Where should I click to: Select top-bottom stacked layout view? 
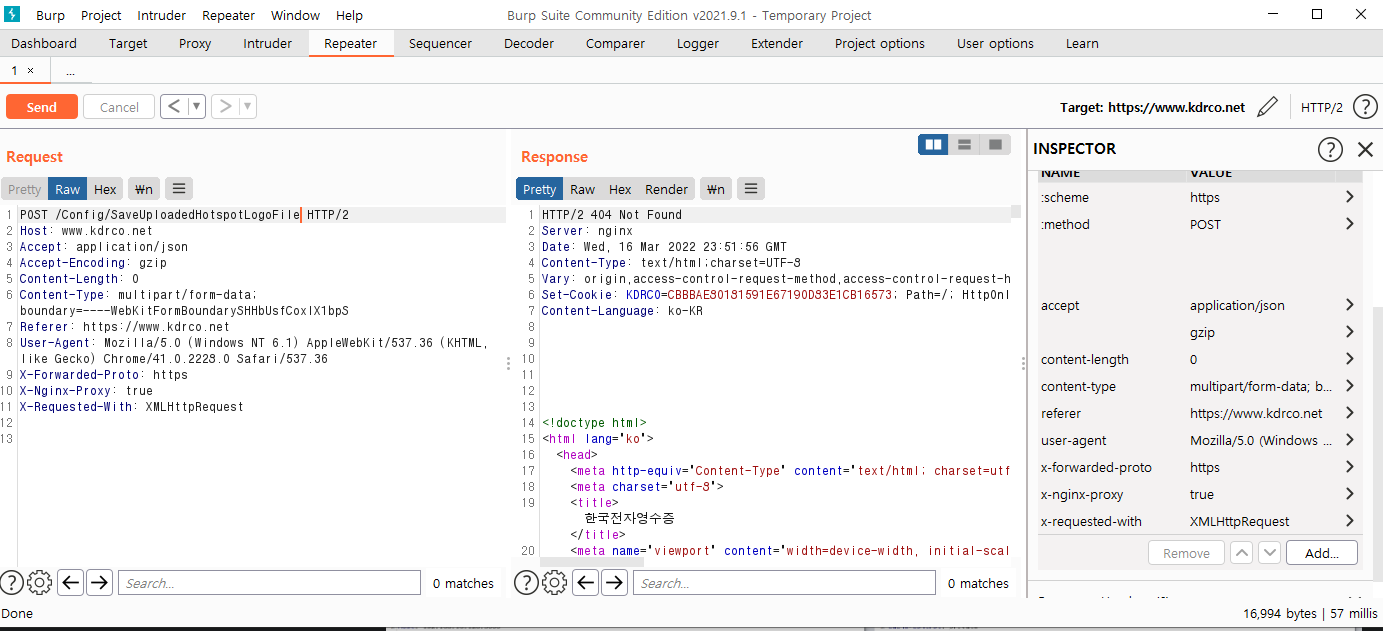point(964,145)
